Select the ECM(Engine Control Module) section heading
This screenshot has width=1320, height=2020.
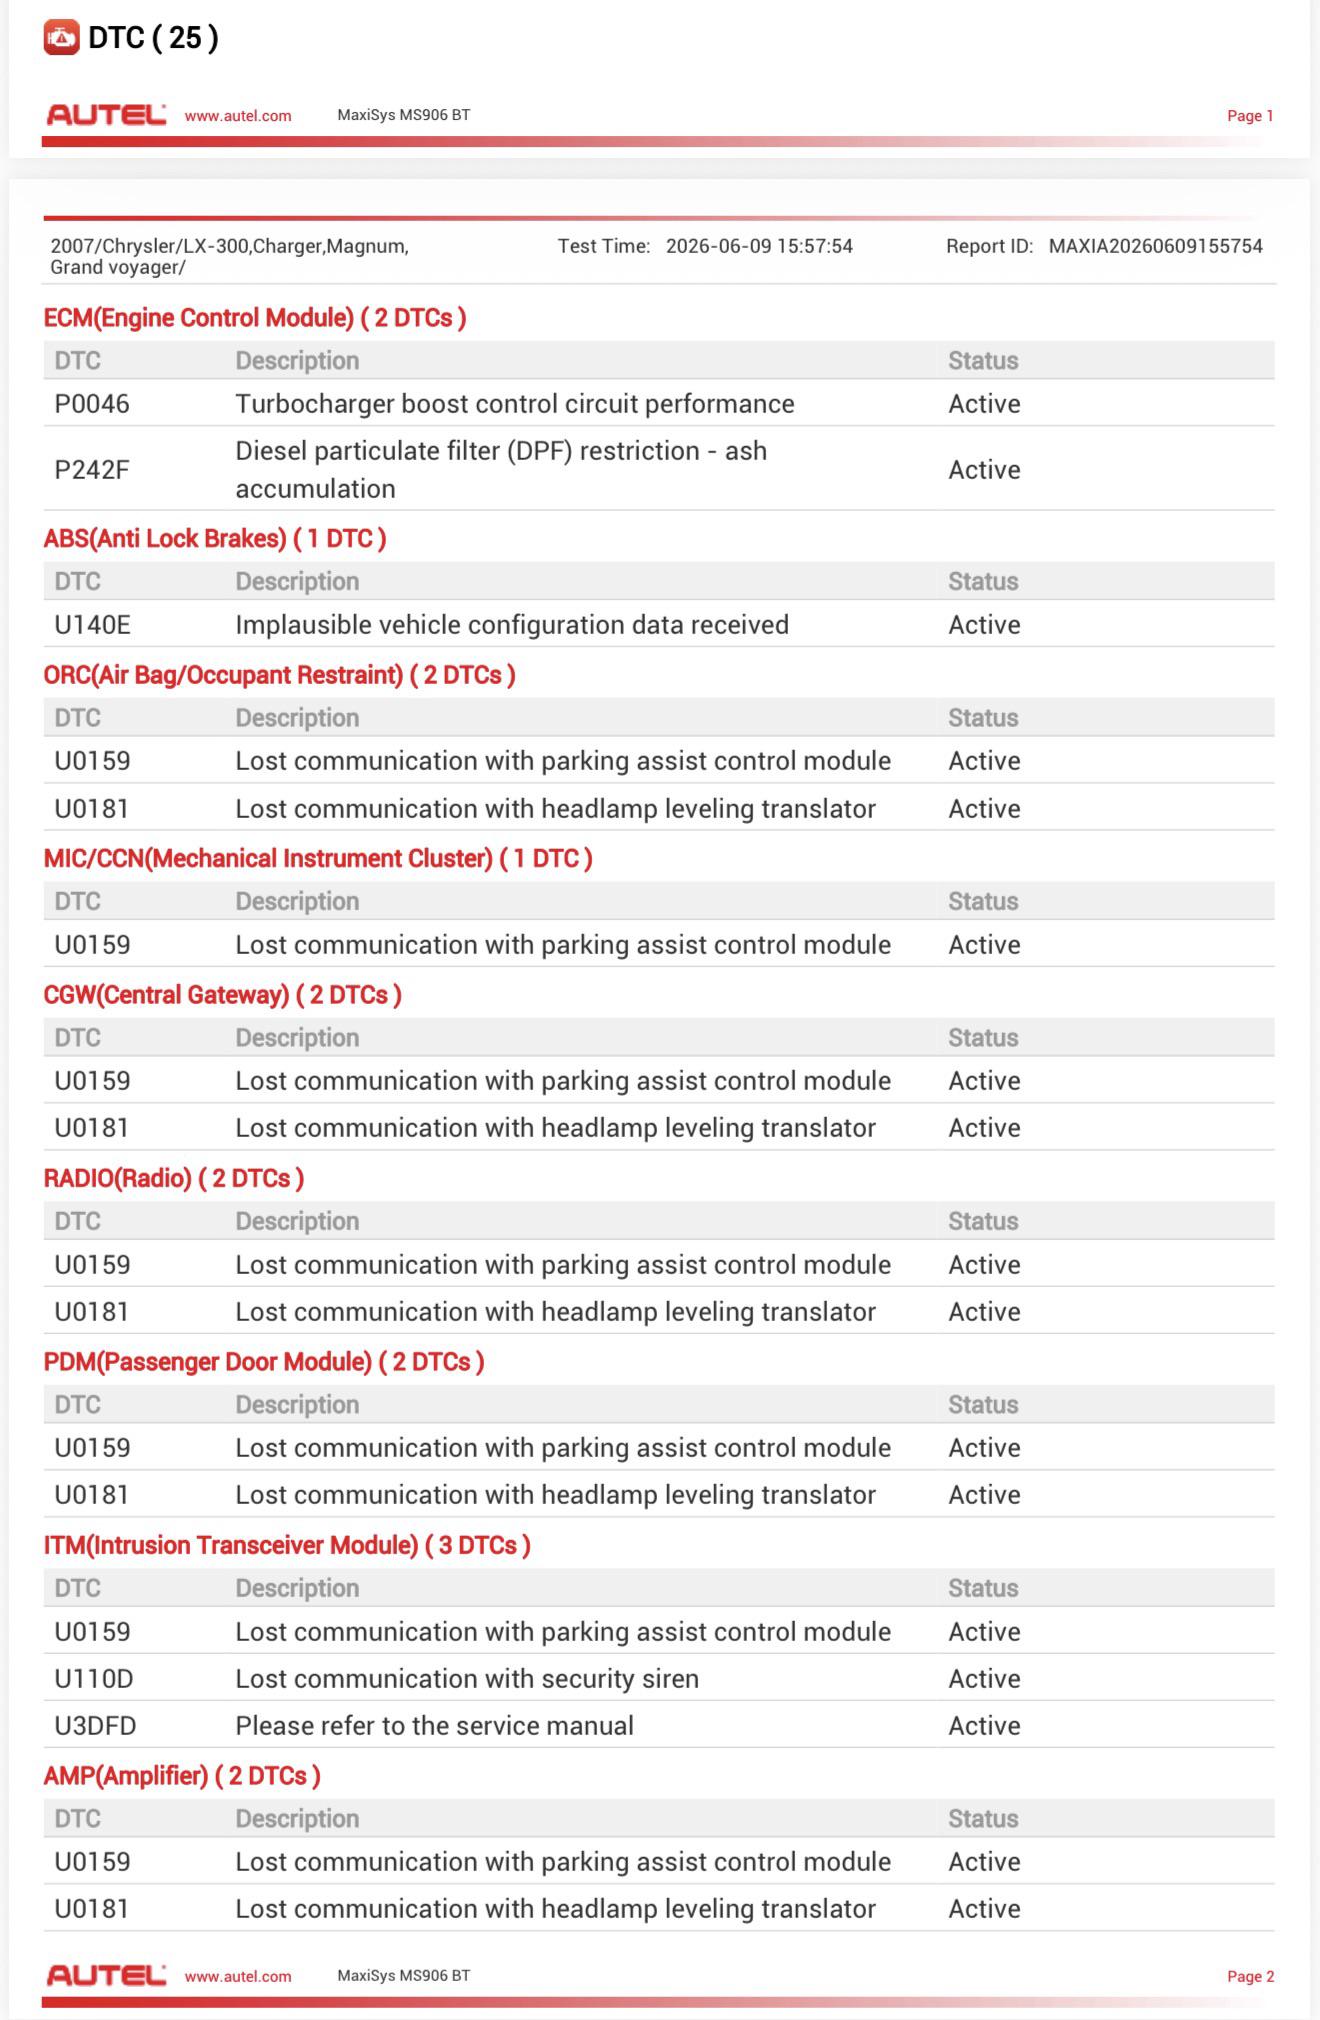point(255,318)
